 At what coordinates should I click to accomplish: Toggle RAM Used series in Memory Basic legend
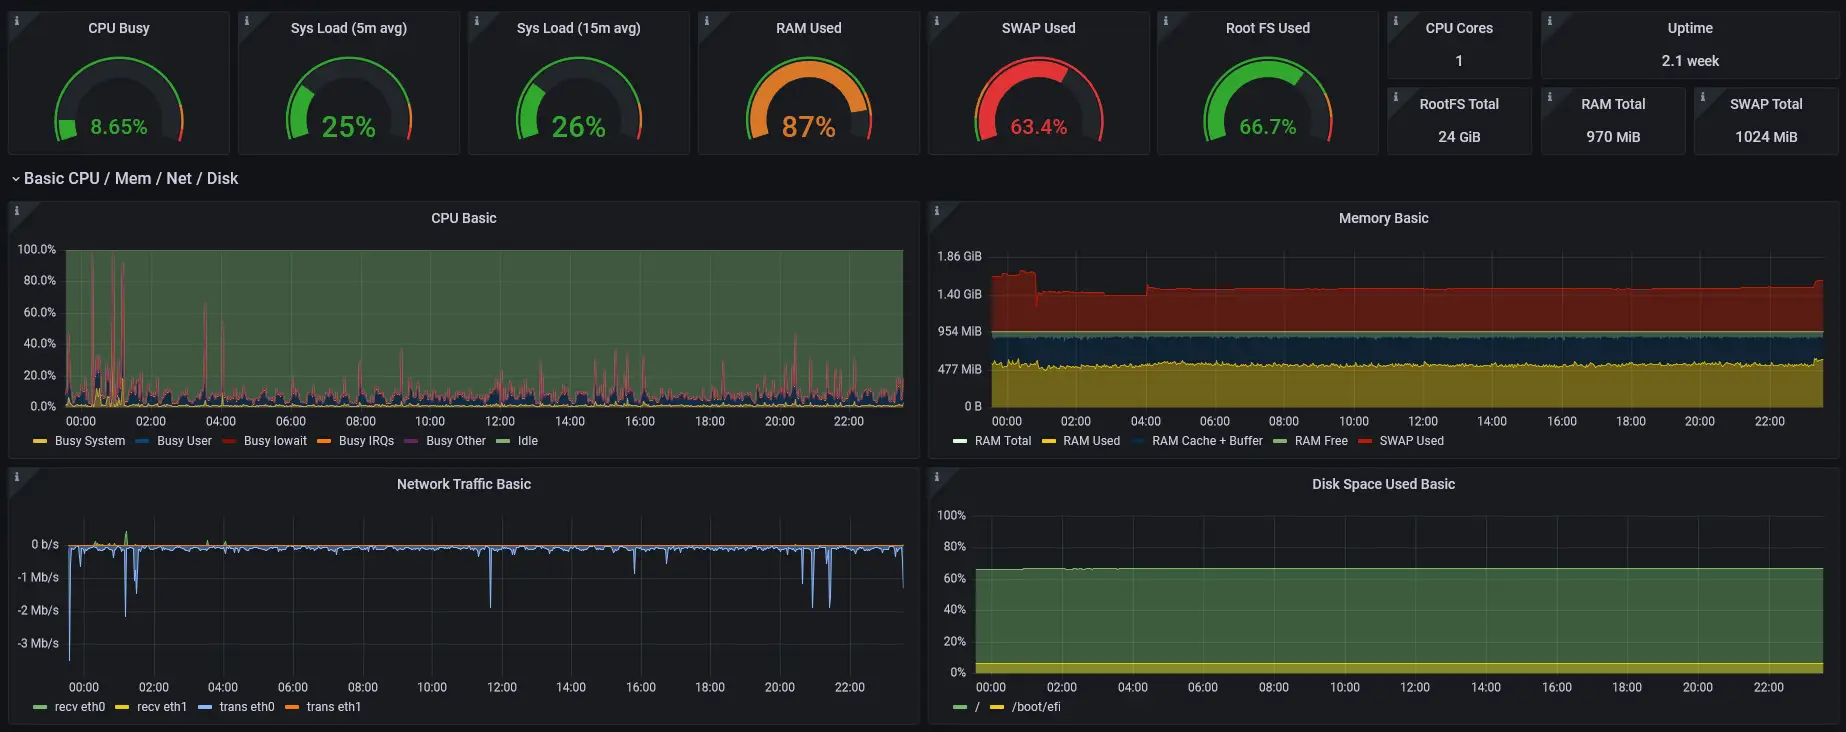tap(1092, 441)
